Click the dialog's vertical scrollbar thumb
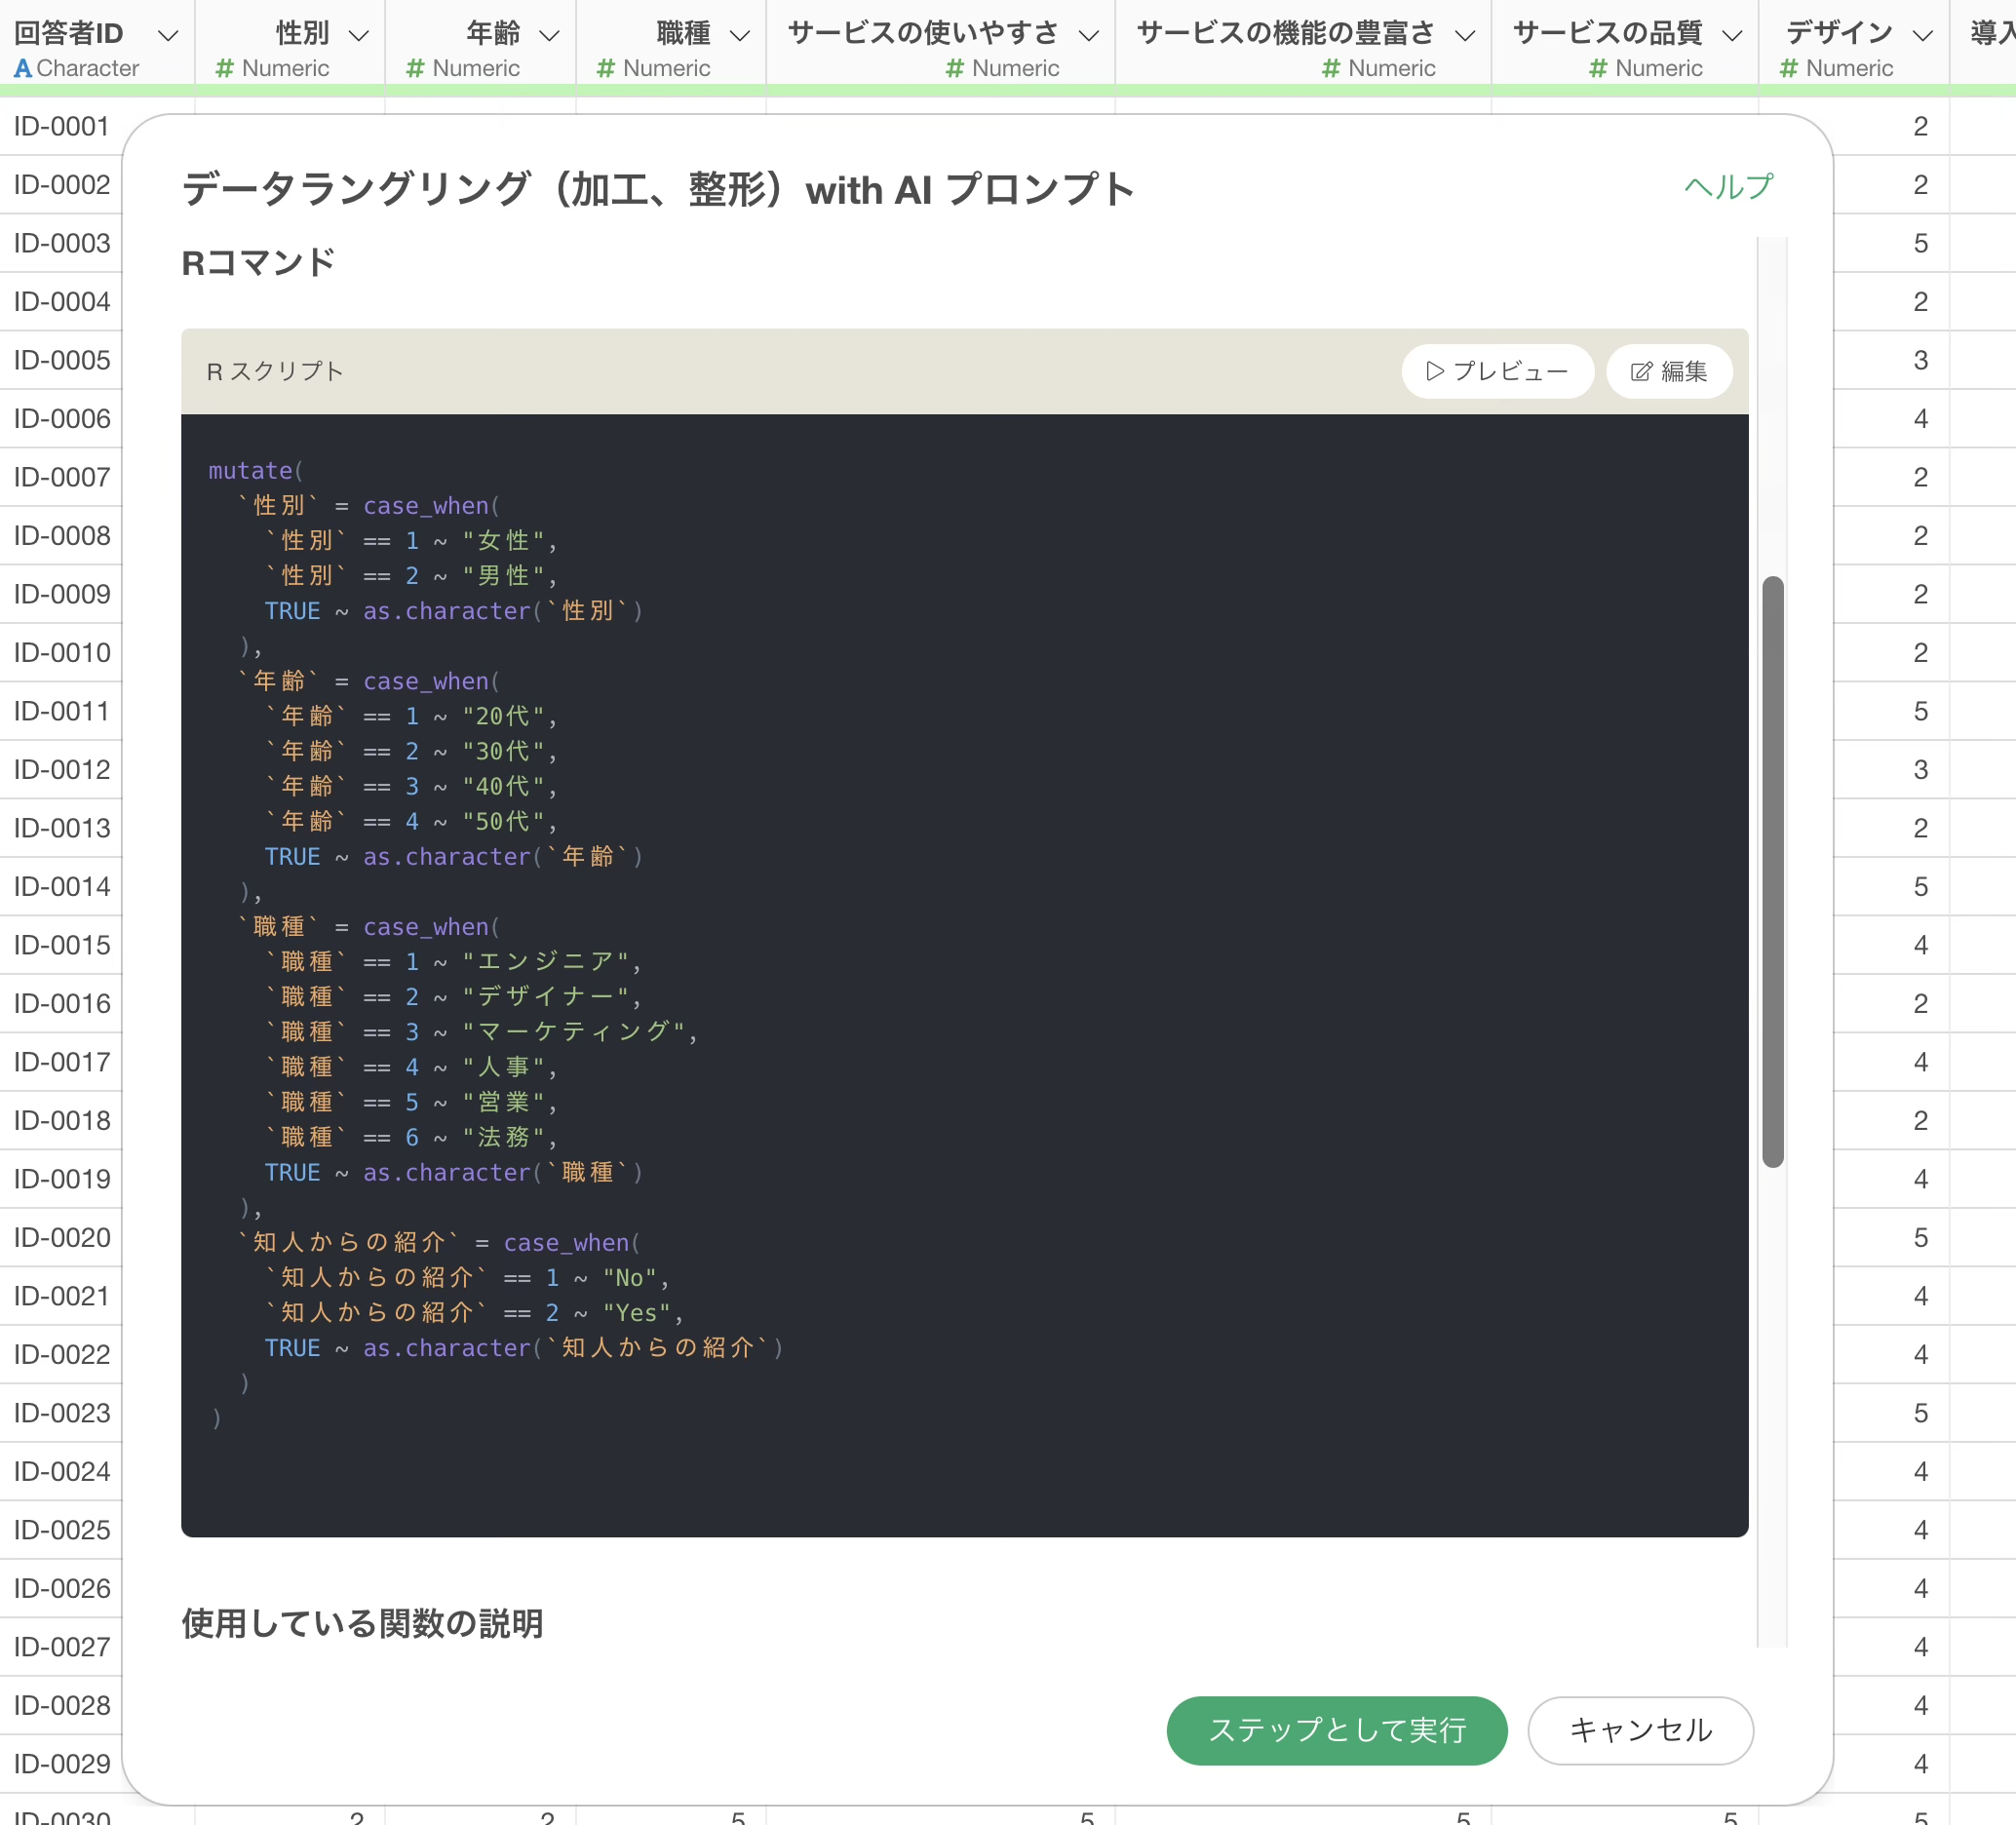2016x1825 pixels. pyautogui.click(x=1772, y=870)
